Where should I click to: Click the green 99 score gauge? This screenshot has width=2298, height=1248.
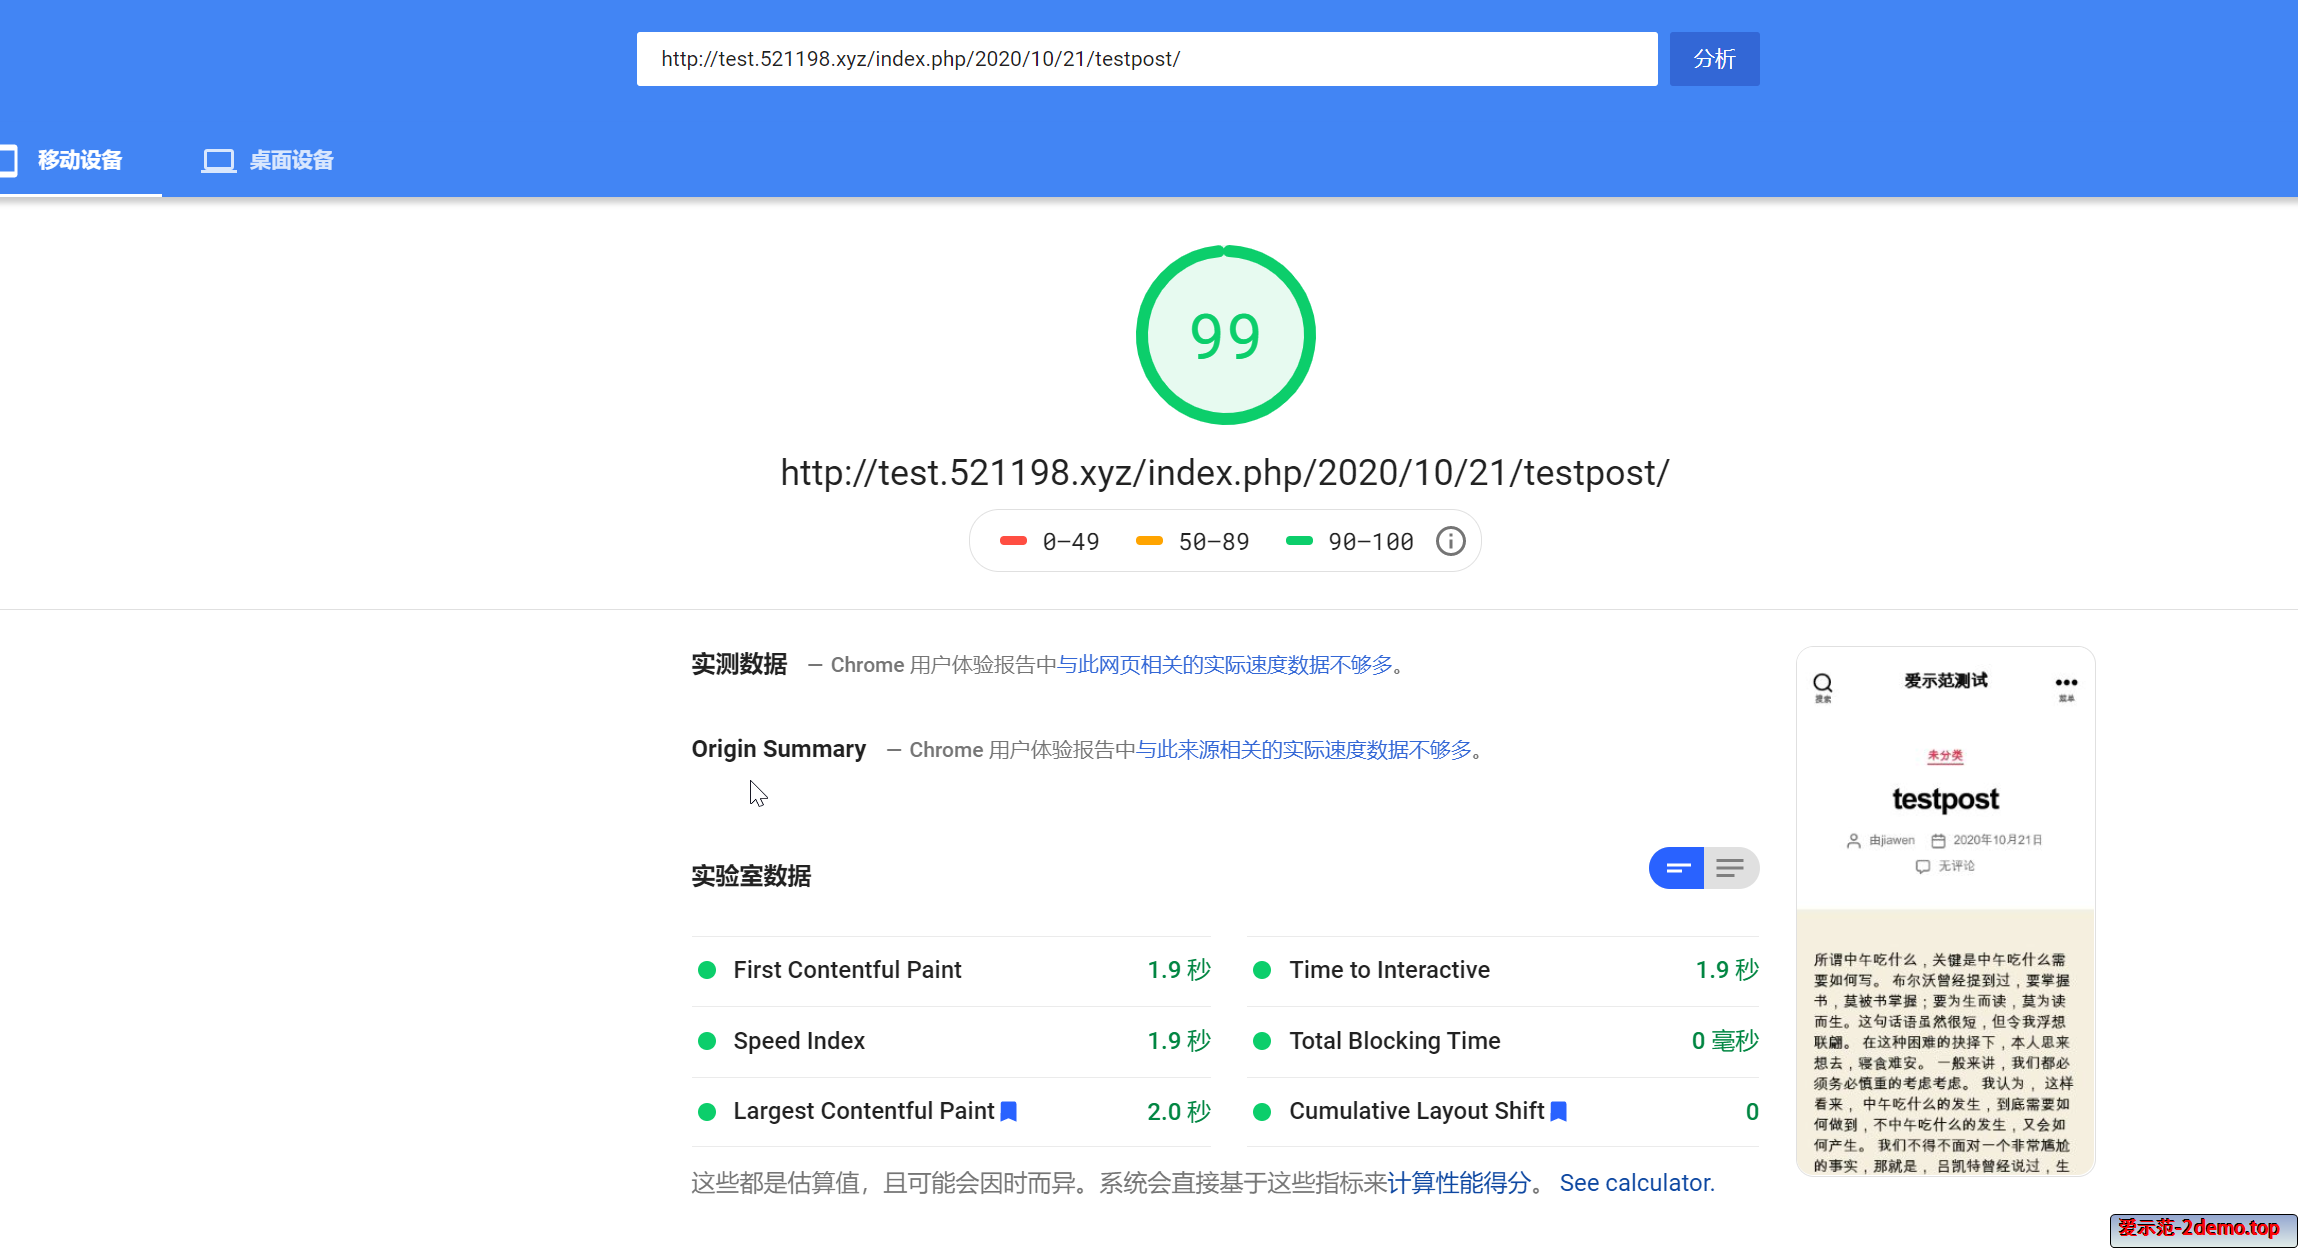1225,335
